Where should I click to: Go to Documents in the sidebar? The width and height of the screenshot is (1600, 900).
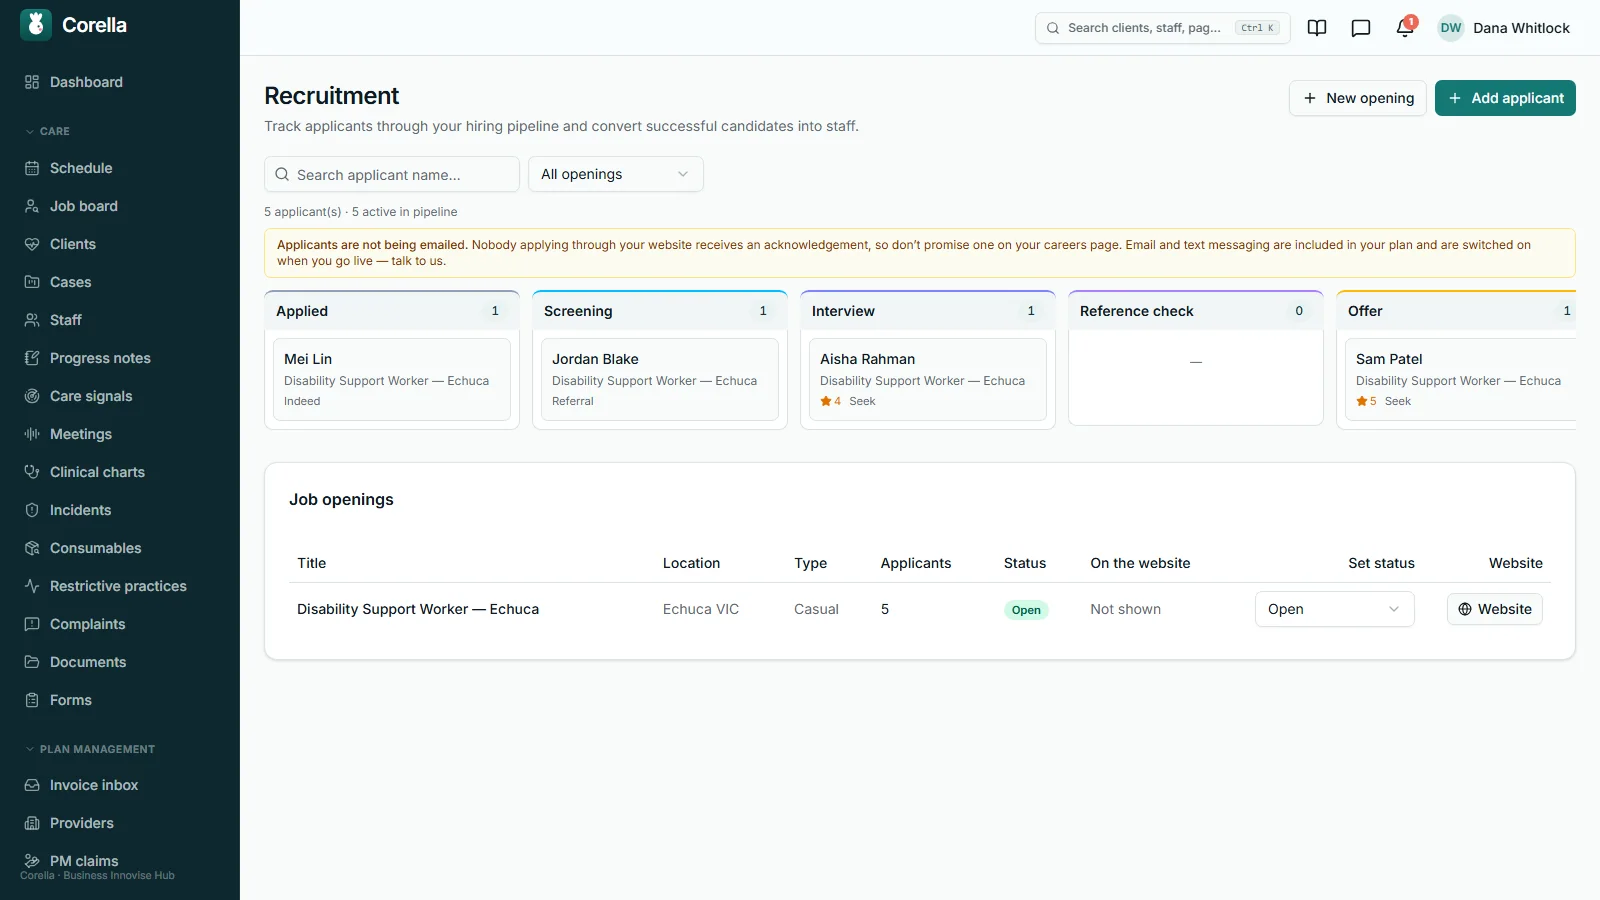tap(120, 662)
